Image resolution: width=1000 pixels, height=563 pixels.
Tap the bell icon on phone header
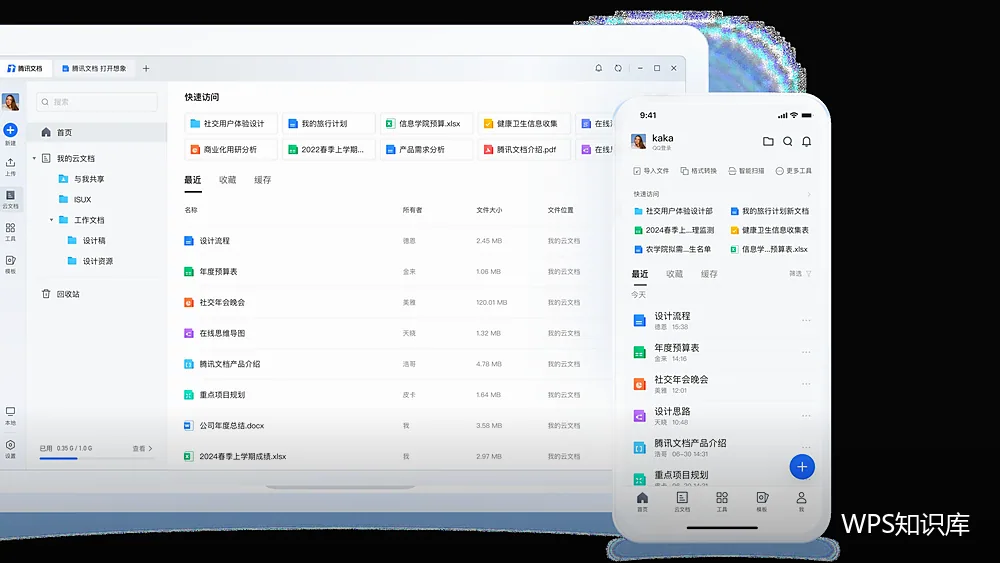pos(806,142)
